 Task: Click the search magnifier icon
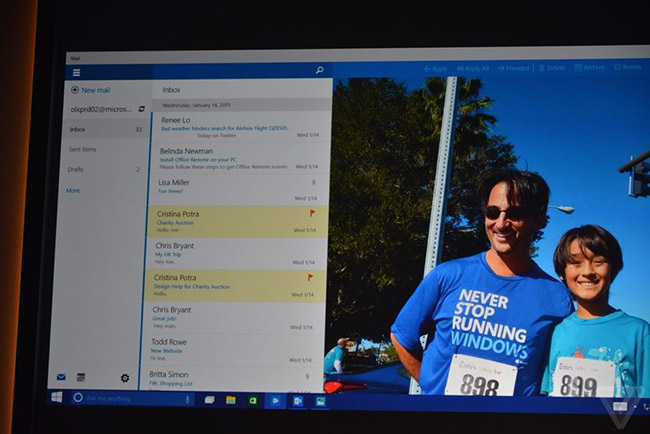[319, 71]
